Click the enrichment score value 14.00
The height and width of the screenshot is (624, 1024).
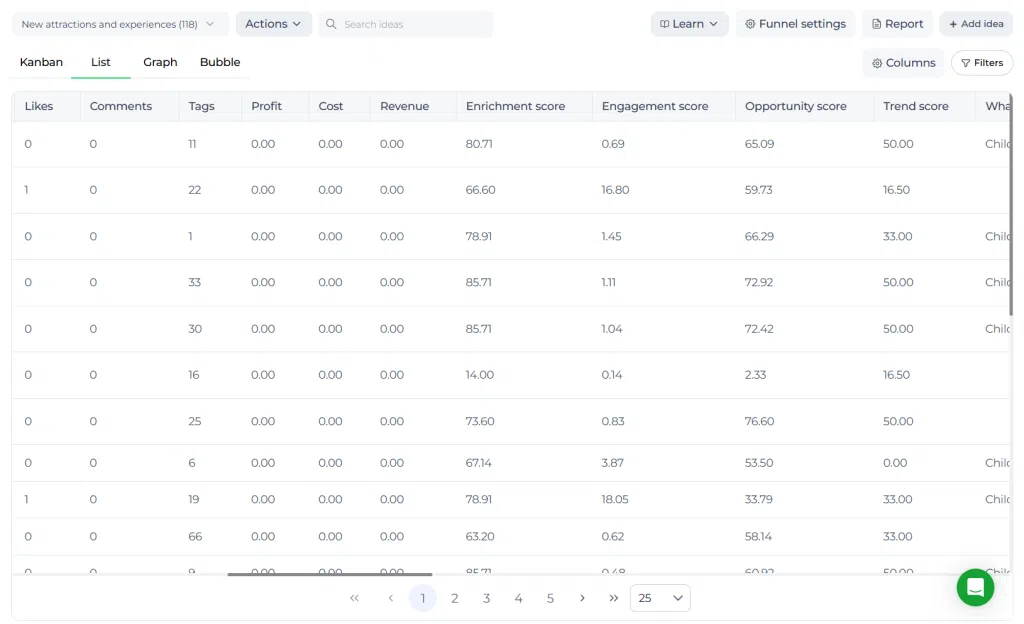point(479,375)
